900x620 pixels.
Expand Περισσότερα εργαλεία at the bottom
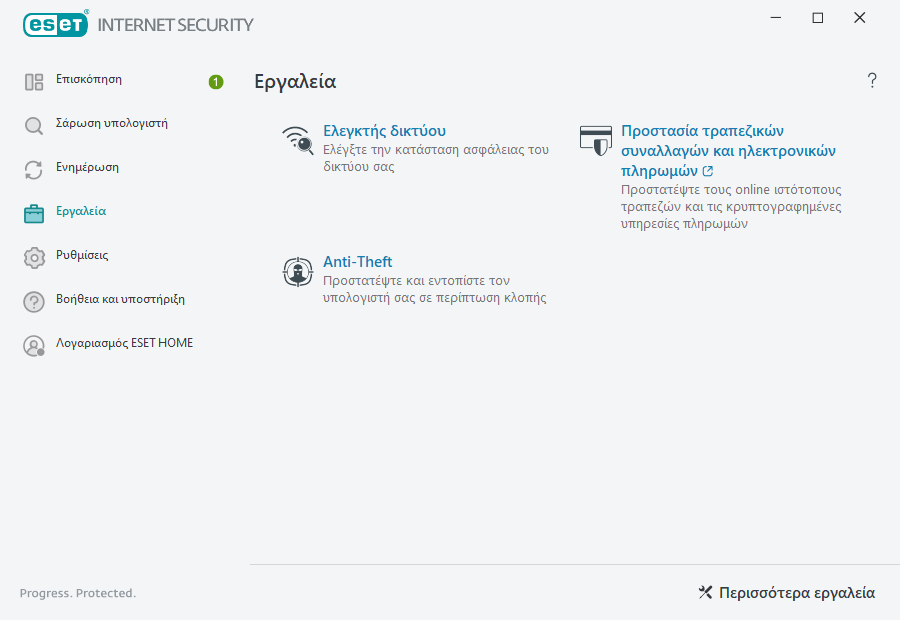(786, 593)
